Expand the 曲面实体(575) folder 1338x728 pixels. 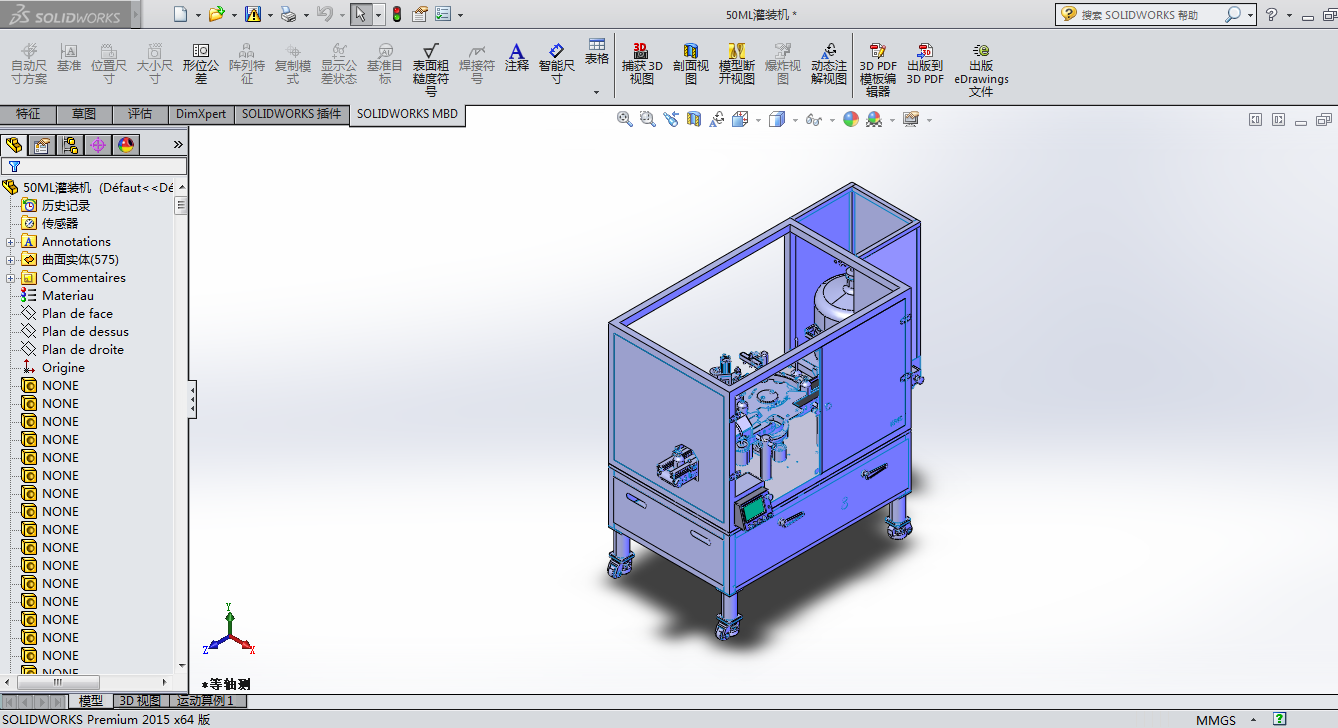(11, 260)
